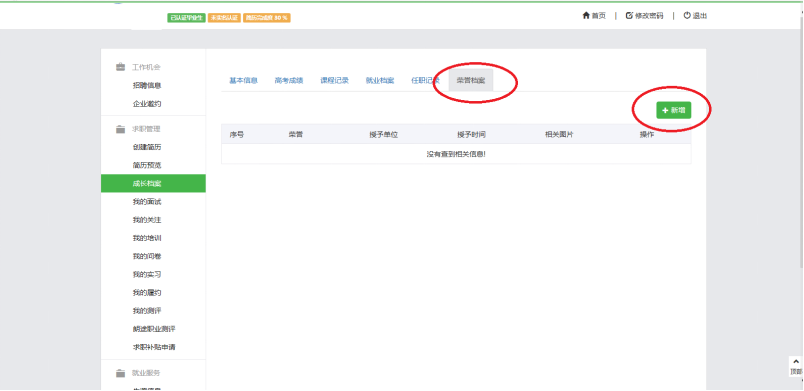Viewport: 804px width, 391px height.
Task: Open 我的问卷 in the sidebar
Action: [147, 256]
